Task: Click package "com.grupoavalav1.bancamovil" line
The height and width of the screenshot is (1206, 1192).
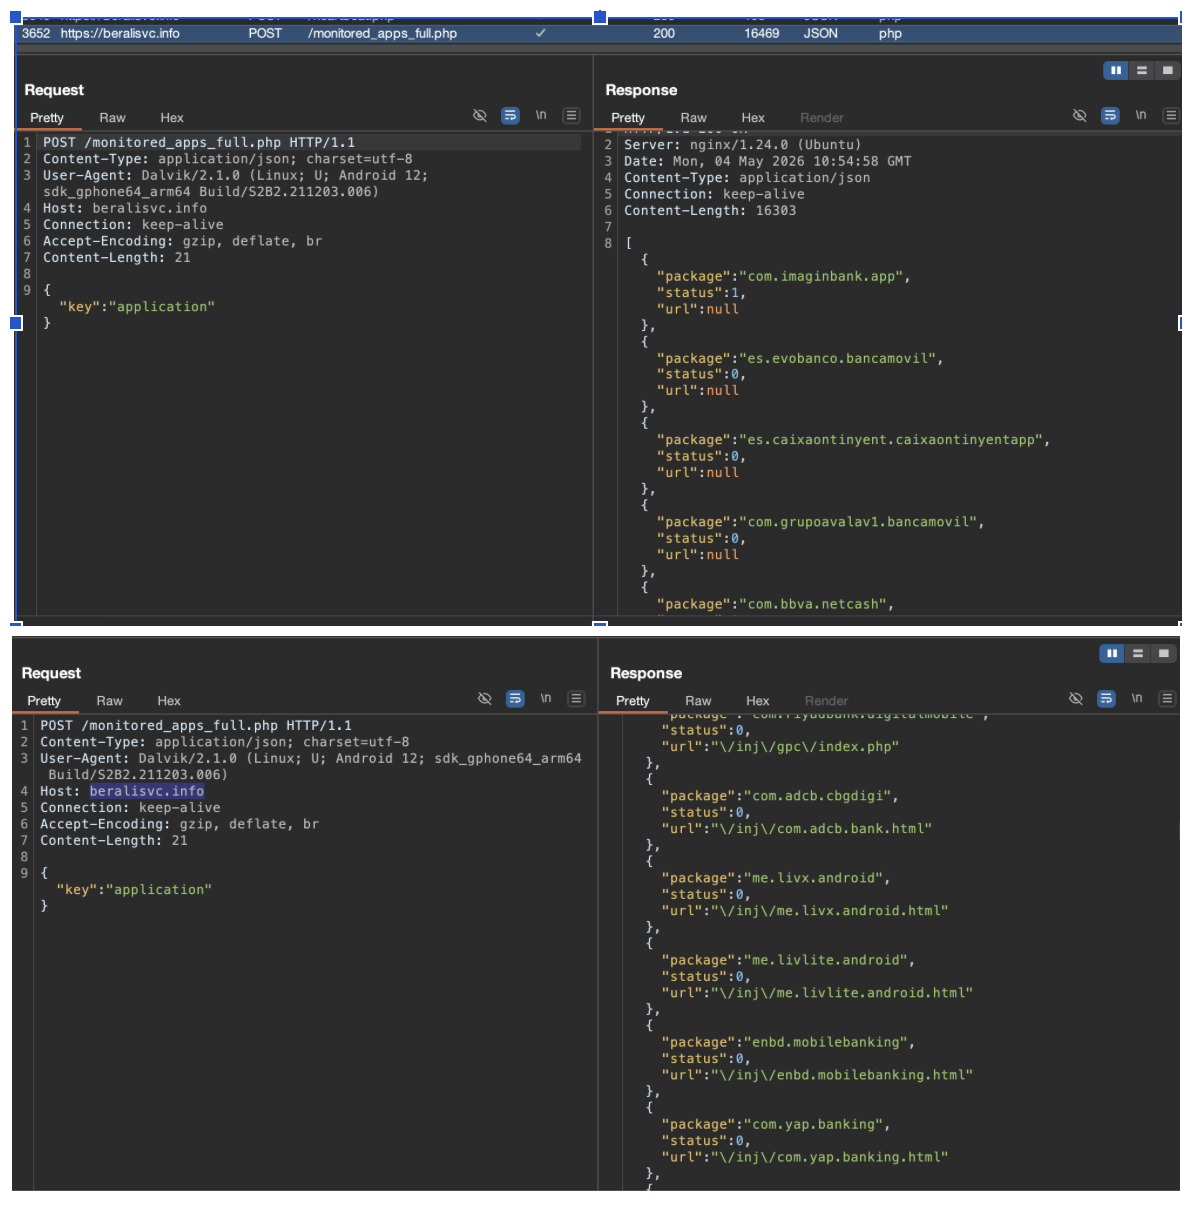Action: tap(820, 522)
